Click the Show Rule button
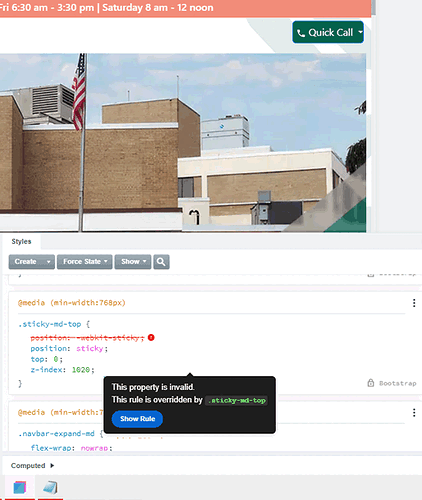 point(137,419)
